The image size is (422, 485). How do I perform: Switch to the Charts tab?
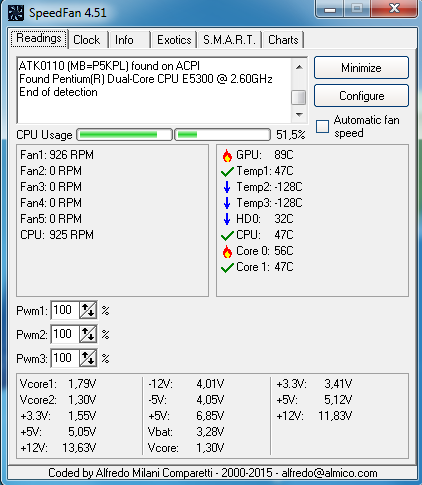[x=283, y=40]
